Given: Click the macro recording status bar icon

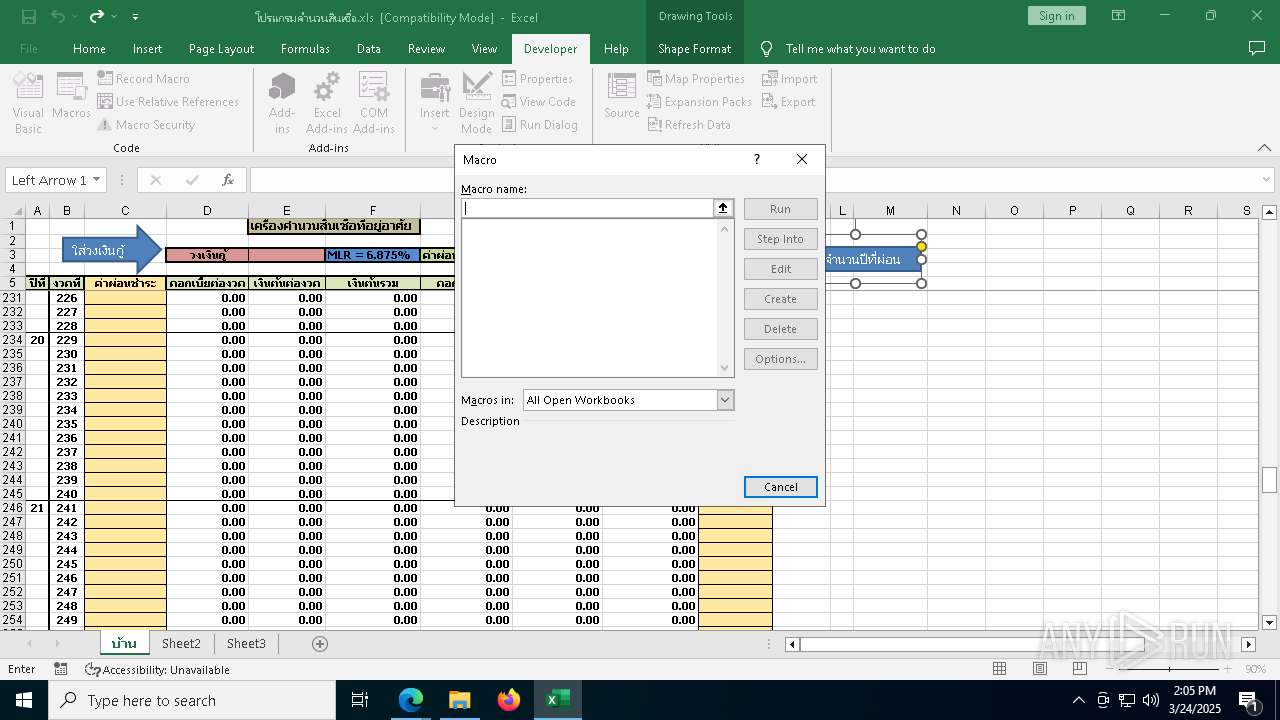Looking at the screenshot, I should pyautogui.click(x=61, y=669).
